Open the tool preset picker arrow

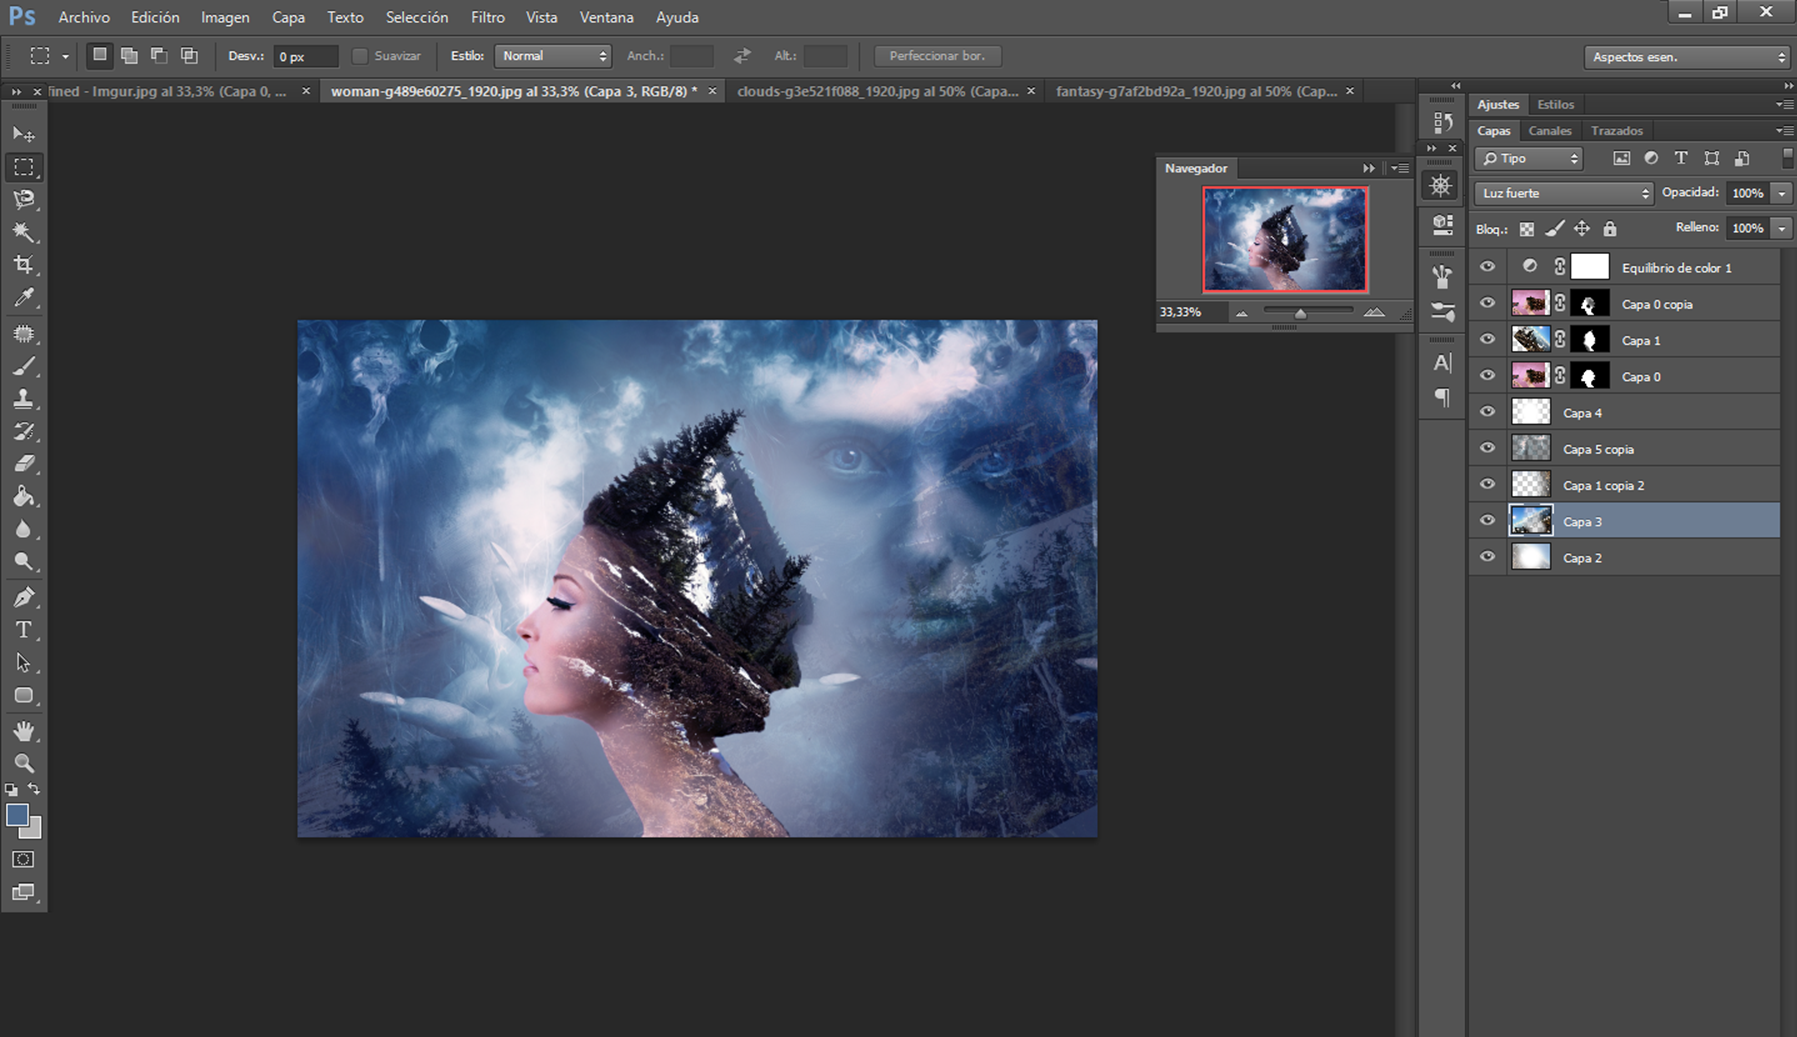[65, 56]
